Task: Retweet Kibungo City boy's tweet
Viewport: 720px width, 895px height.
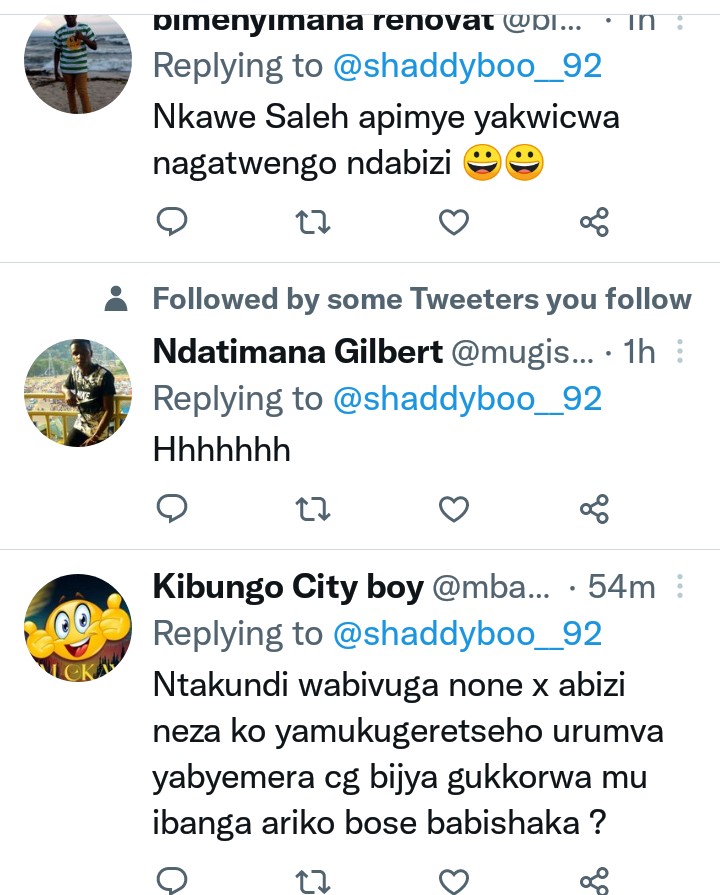Action: 314,880
